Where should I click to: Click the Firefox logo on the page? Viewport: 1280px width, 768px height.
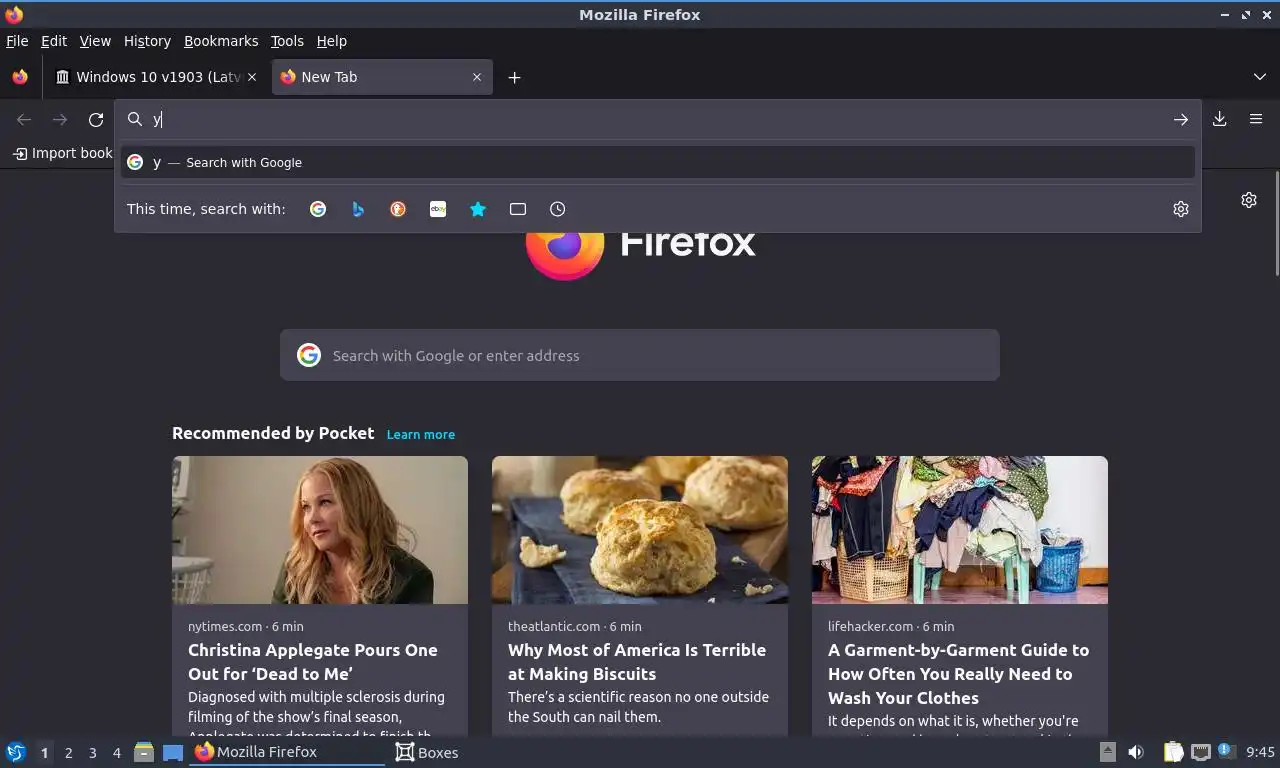tap(565, 250)
